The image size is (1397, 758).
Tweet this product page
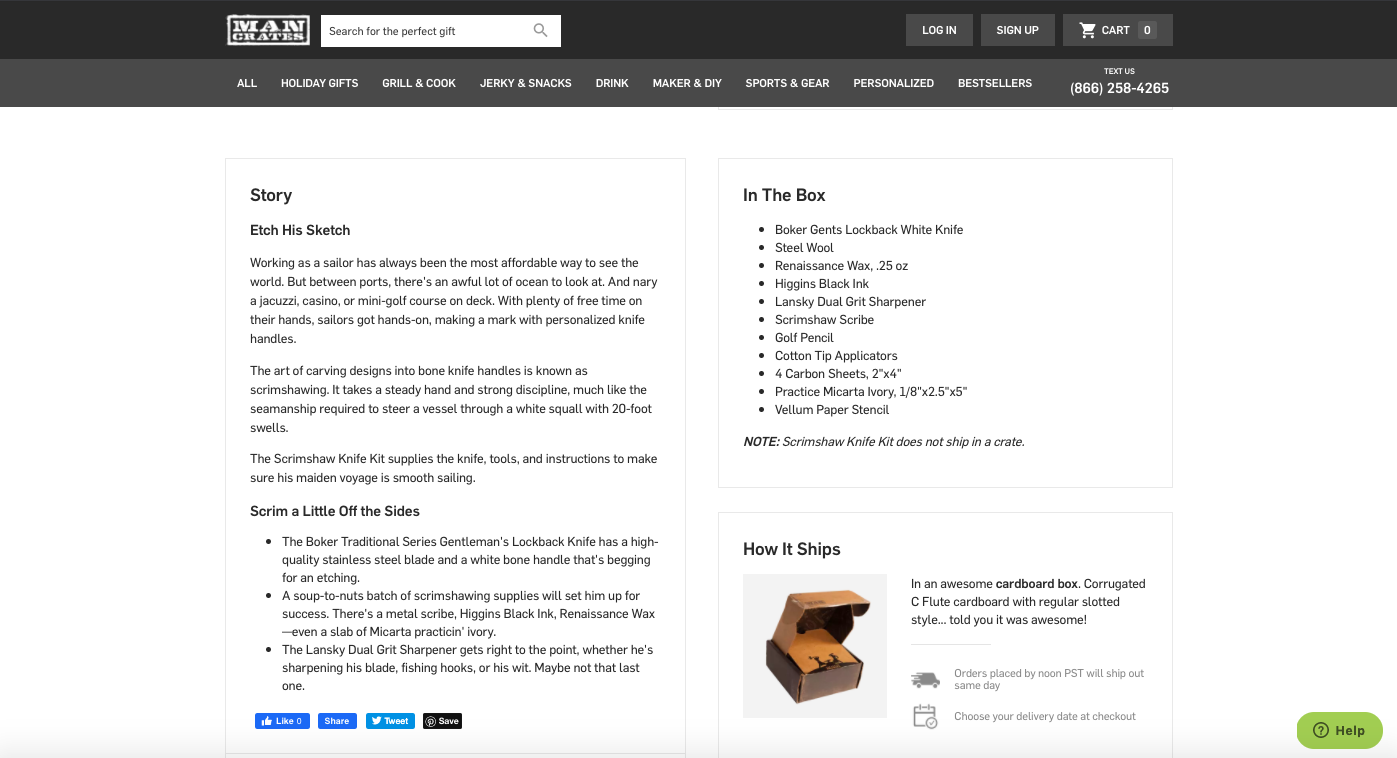[389, 721]
